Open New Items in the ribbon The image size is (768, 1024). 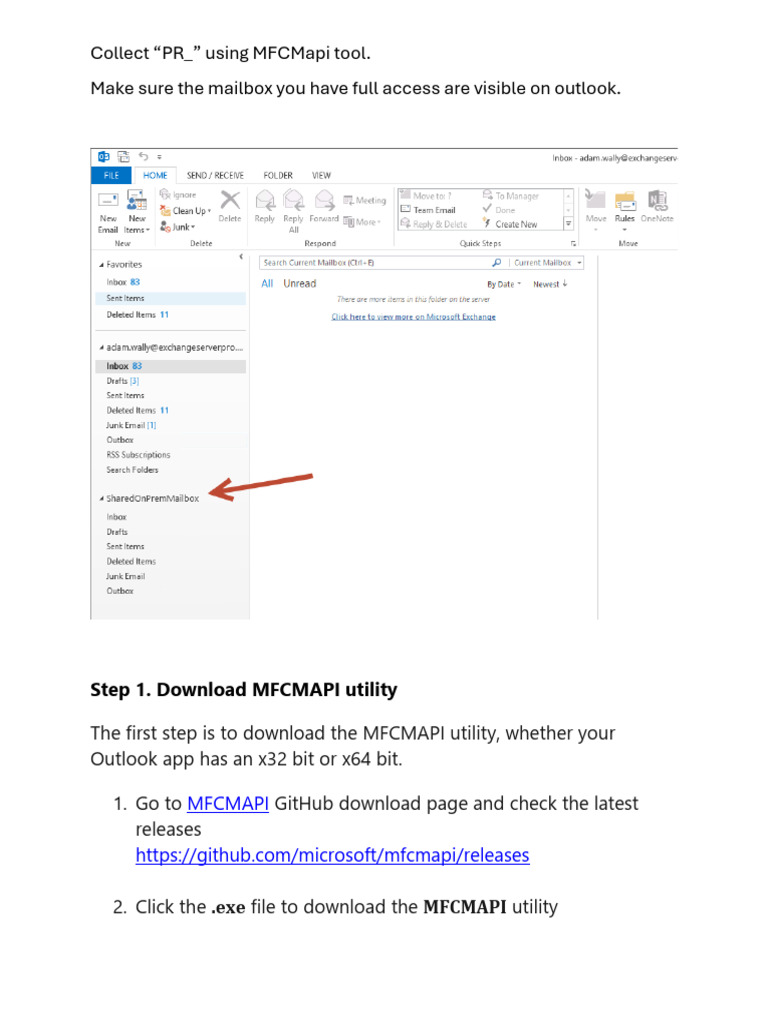pos(136,212)
